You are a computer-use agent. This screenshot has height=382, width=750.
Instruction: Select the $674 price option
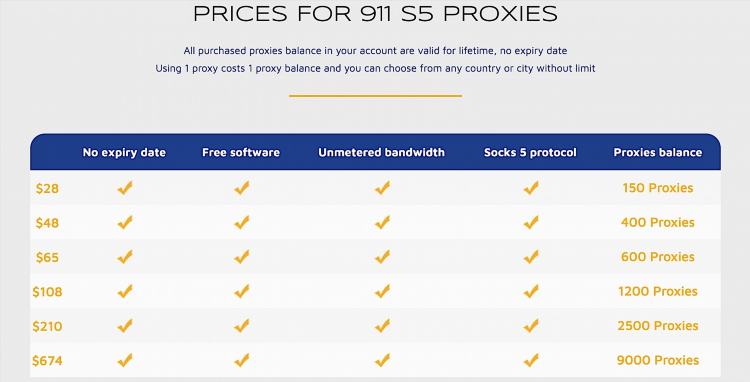(47, 360)
